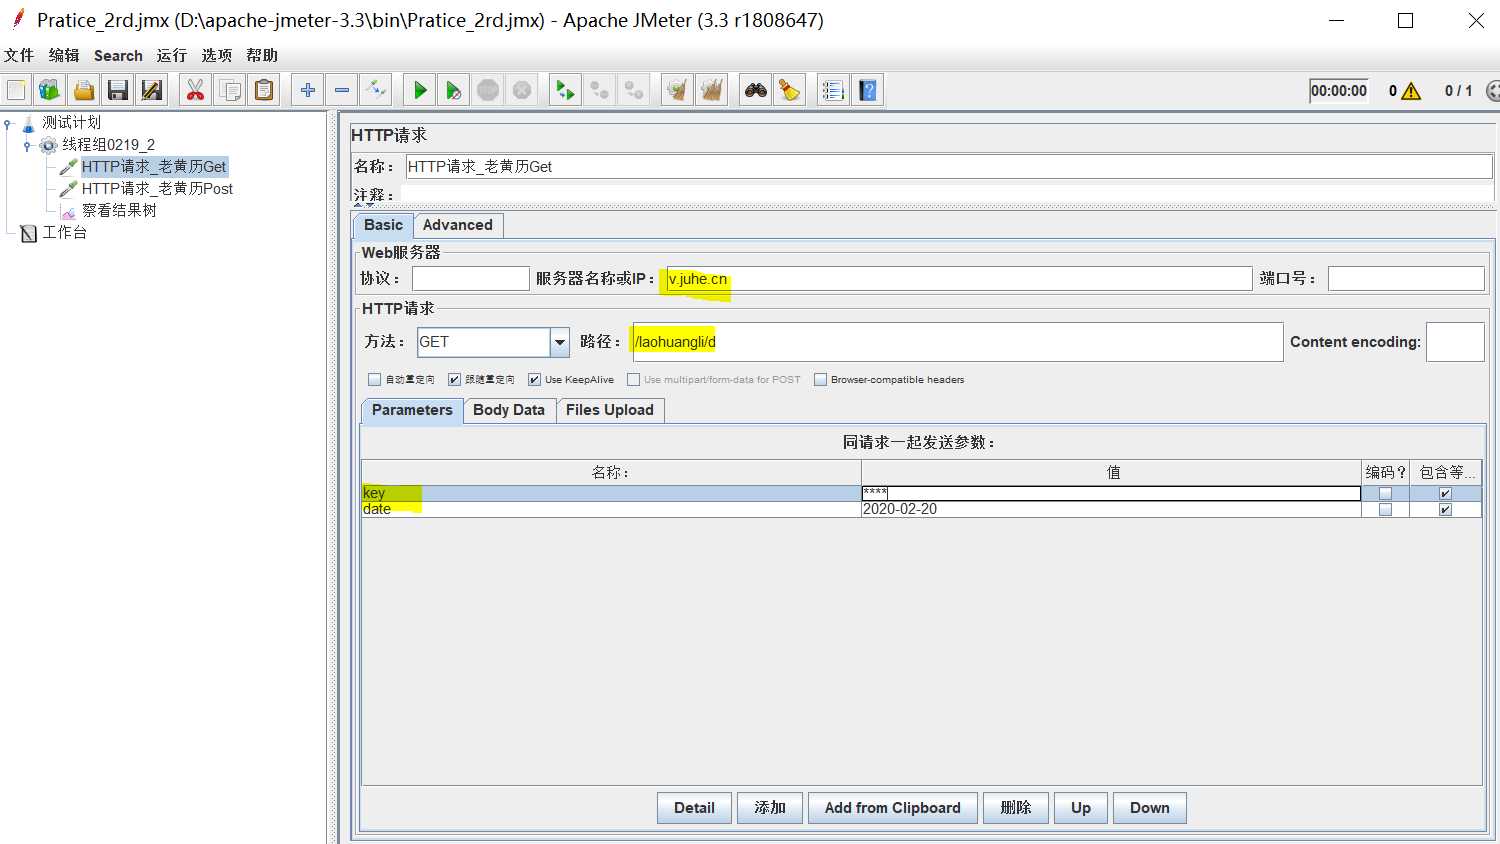The height and width of the screenshot is (844, 1500).
Task: Open Help with the question mark icon
Action: click(868, 90)
